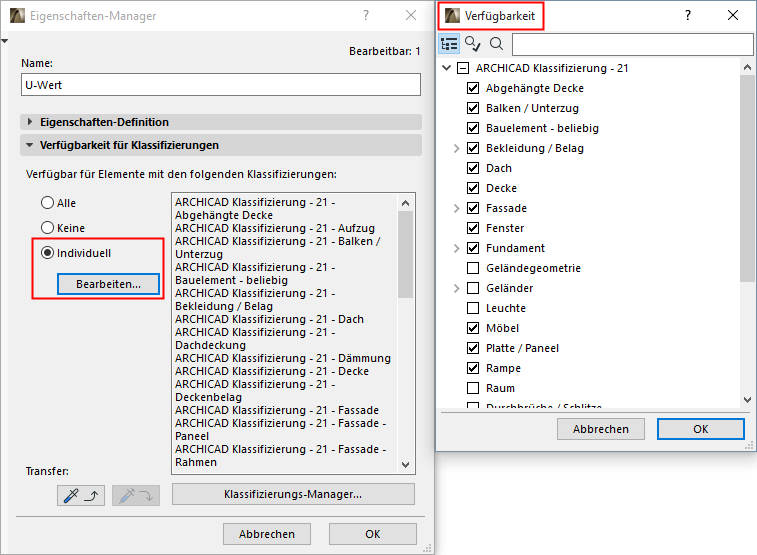Expand the Eigenschaften-Definition section
Screen dimensions: 757x555
click(30, 122)
